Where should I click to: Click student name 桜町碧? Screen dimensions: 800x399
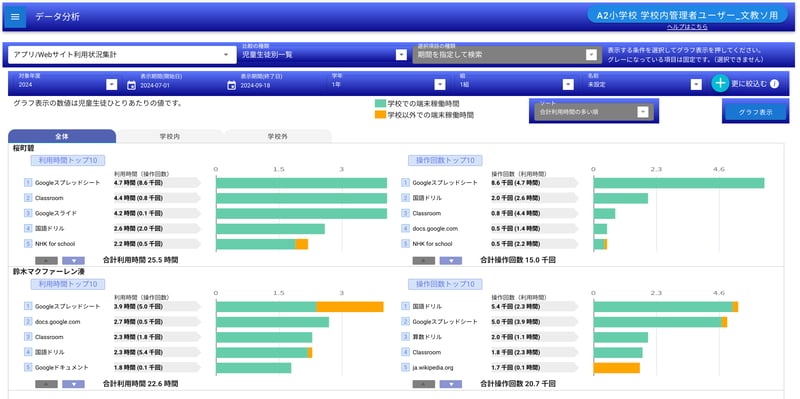[x=23, y=149]
